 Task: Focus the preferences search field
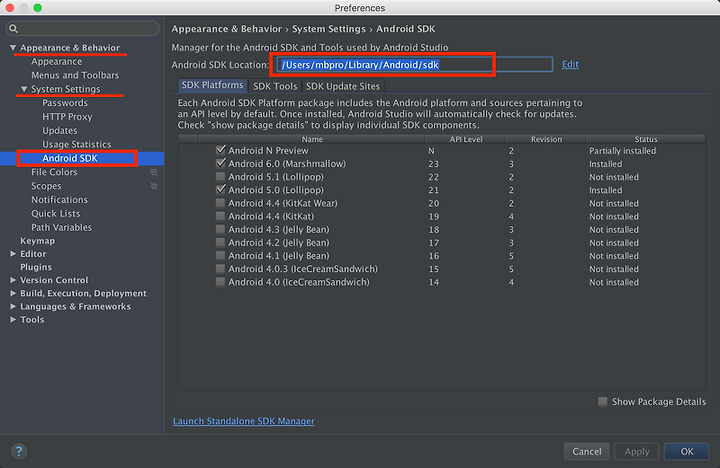tap(83, 29)
